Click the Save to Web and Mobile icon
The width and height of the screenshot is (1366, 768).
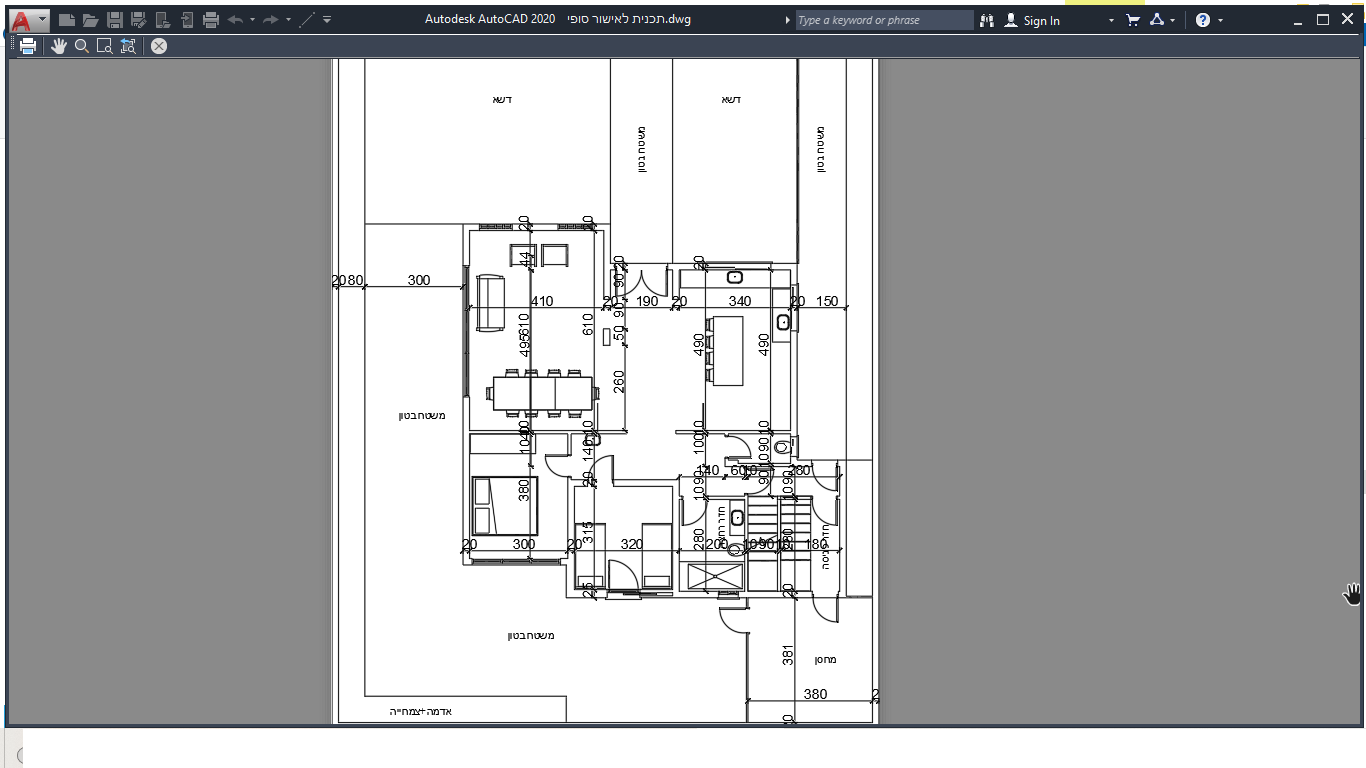pos(187,20)
